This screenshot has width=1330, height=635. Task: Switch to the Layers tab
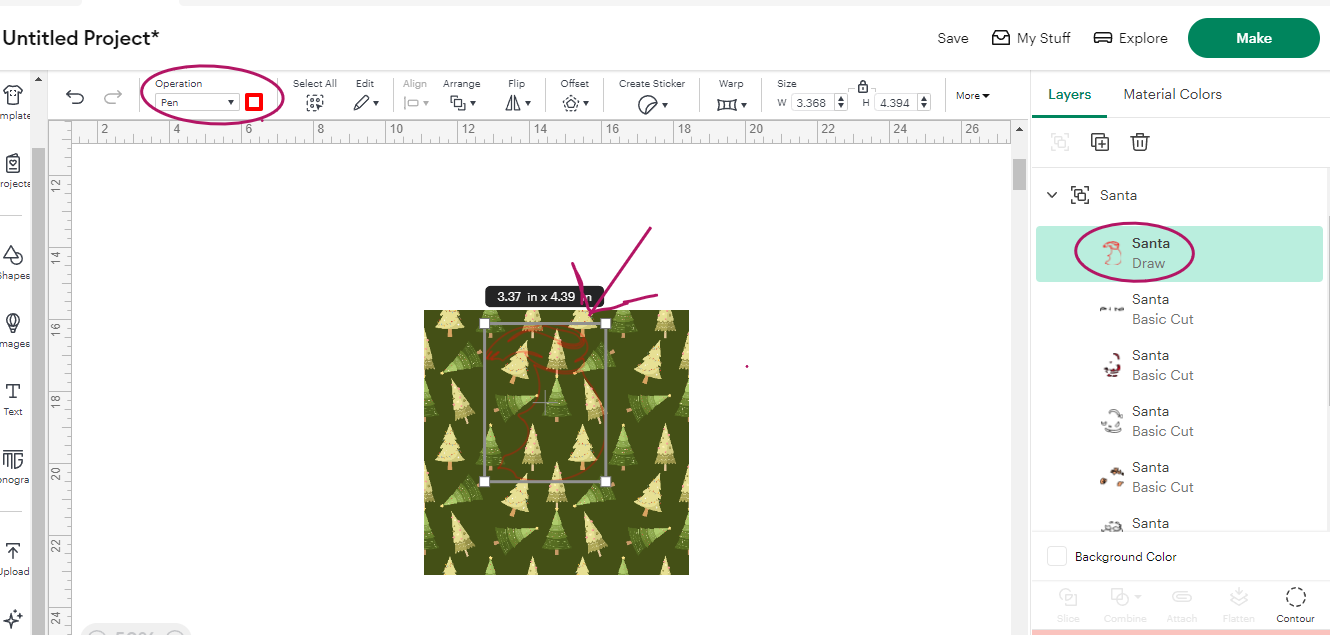coord(1069,94)
